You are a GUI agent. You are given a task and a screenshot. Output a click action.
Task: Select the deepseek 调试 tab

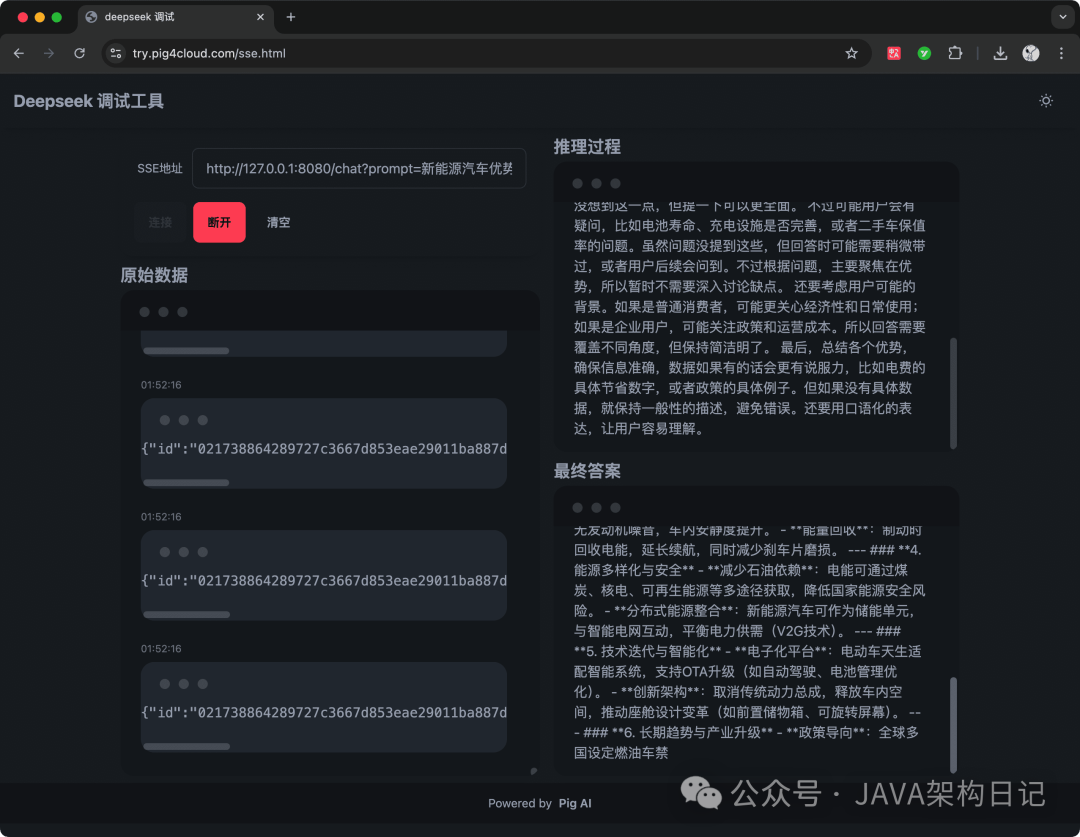(x=176, y=17)
